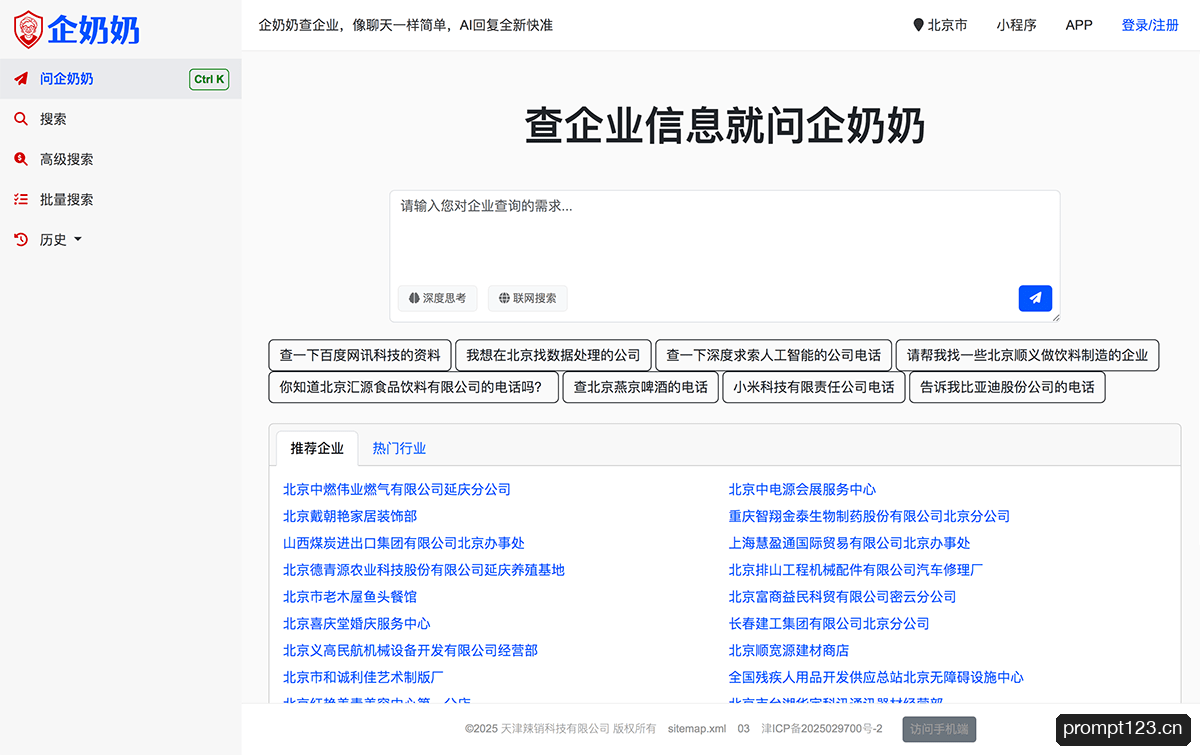Open the sitemap.xml footer link
Viewport: 1200px width, 755px height.
point(697,729)
